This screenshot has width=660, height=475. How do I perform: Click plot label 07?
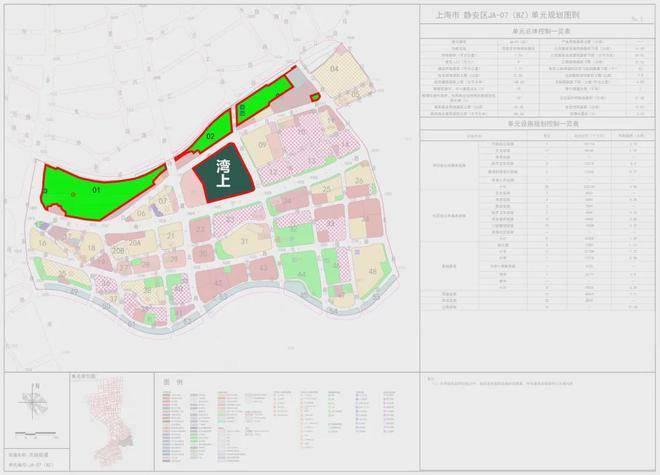pos(163,201)
